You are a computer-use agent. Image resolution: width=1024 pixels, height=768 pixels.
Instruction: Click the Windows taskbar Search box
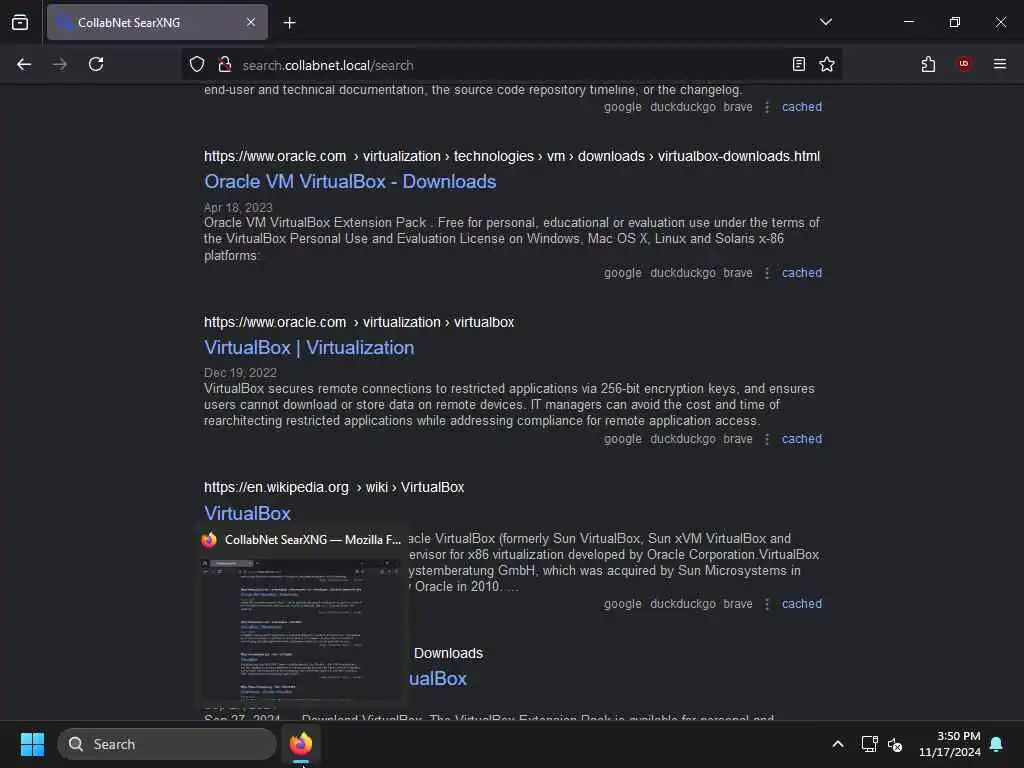pos(167,744)
